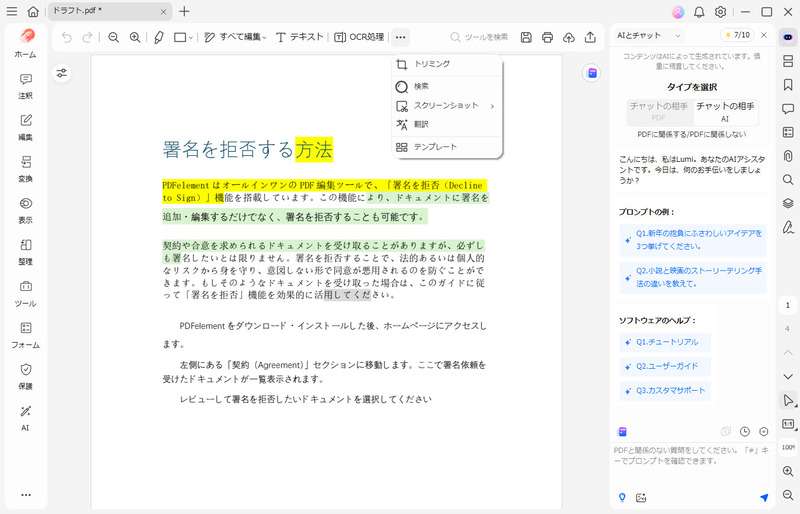Click the Q3.カスタマサポート help link

click(x=668, y=390)
